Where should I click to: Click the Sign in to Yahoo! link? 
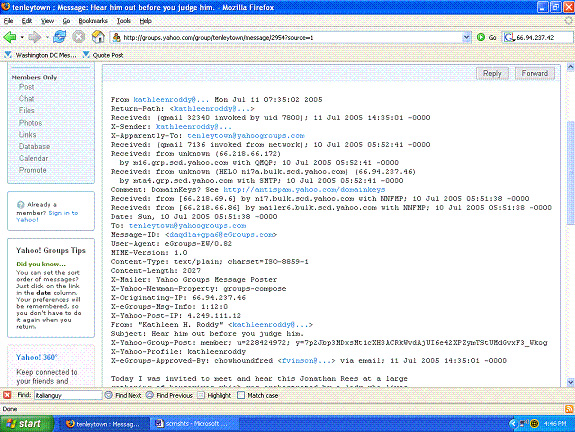(x=47, y=216)
